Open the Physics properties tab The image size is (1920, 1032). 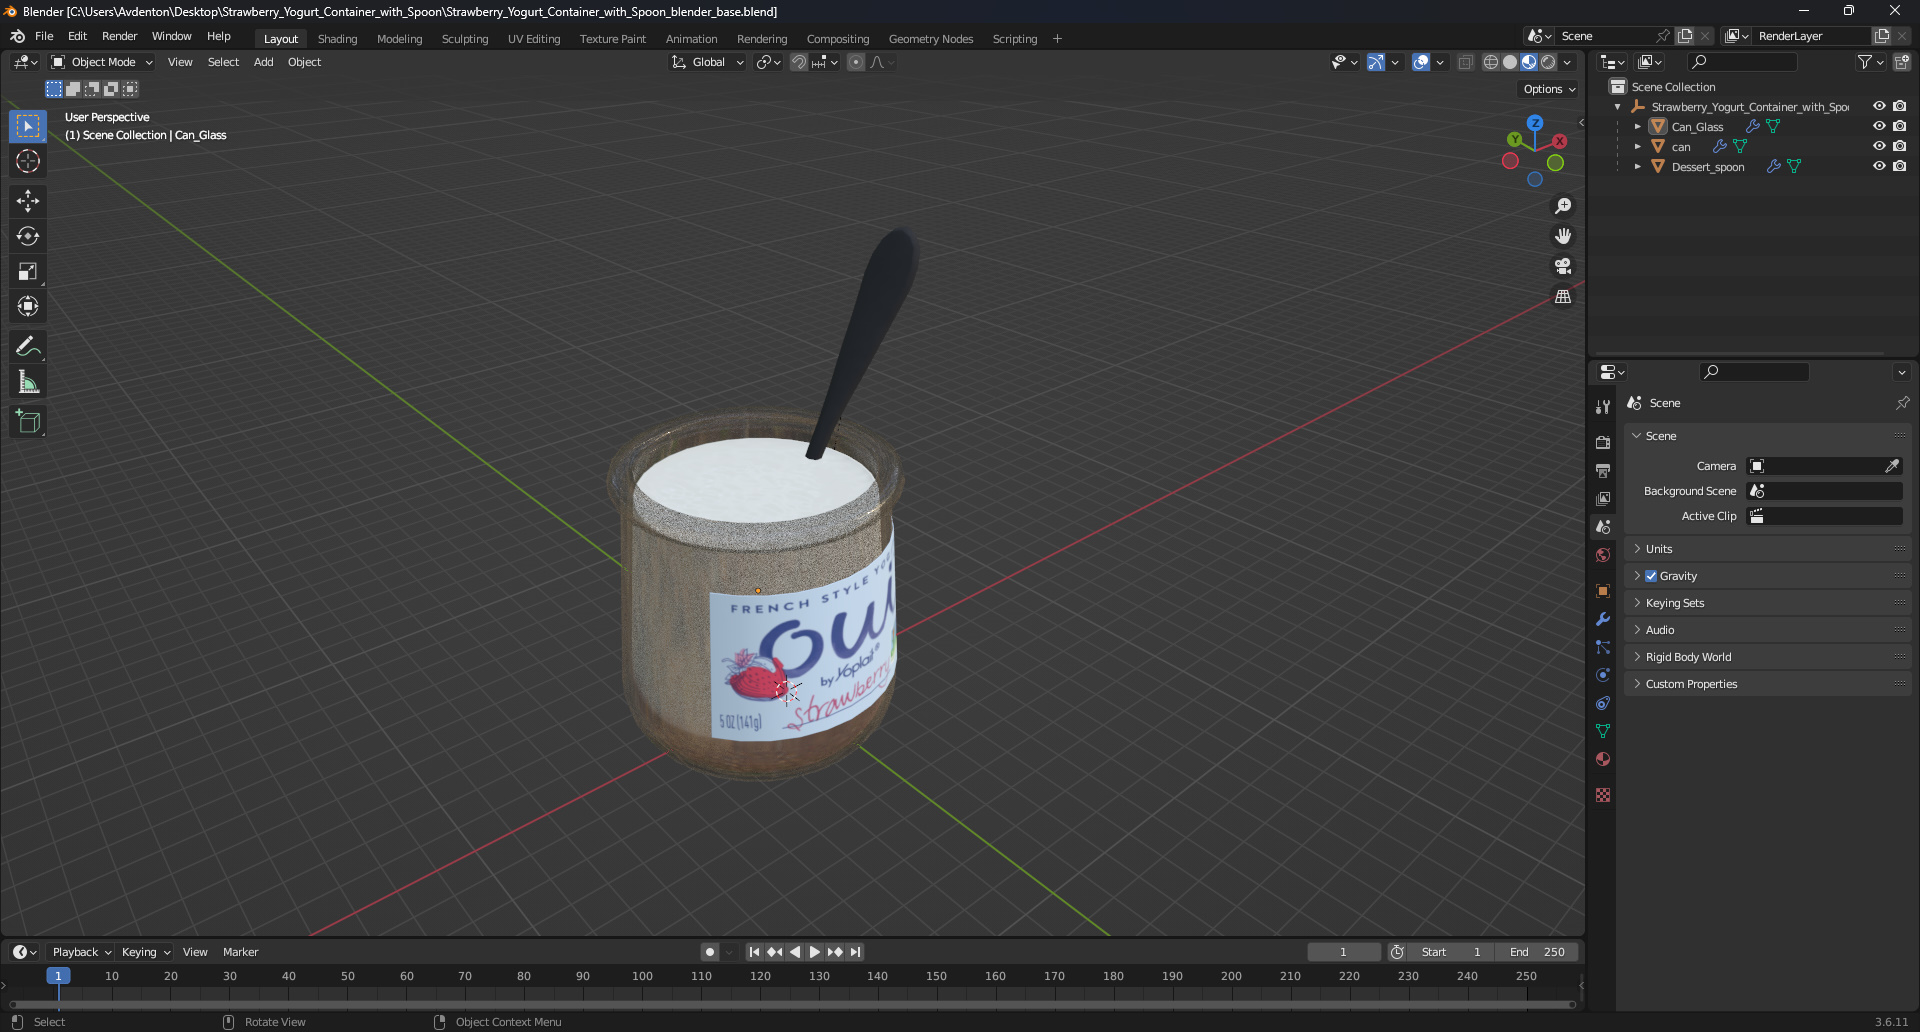pos(1603,675)
